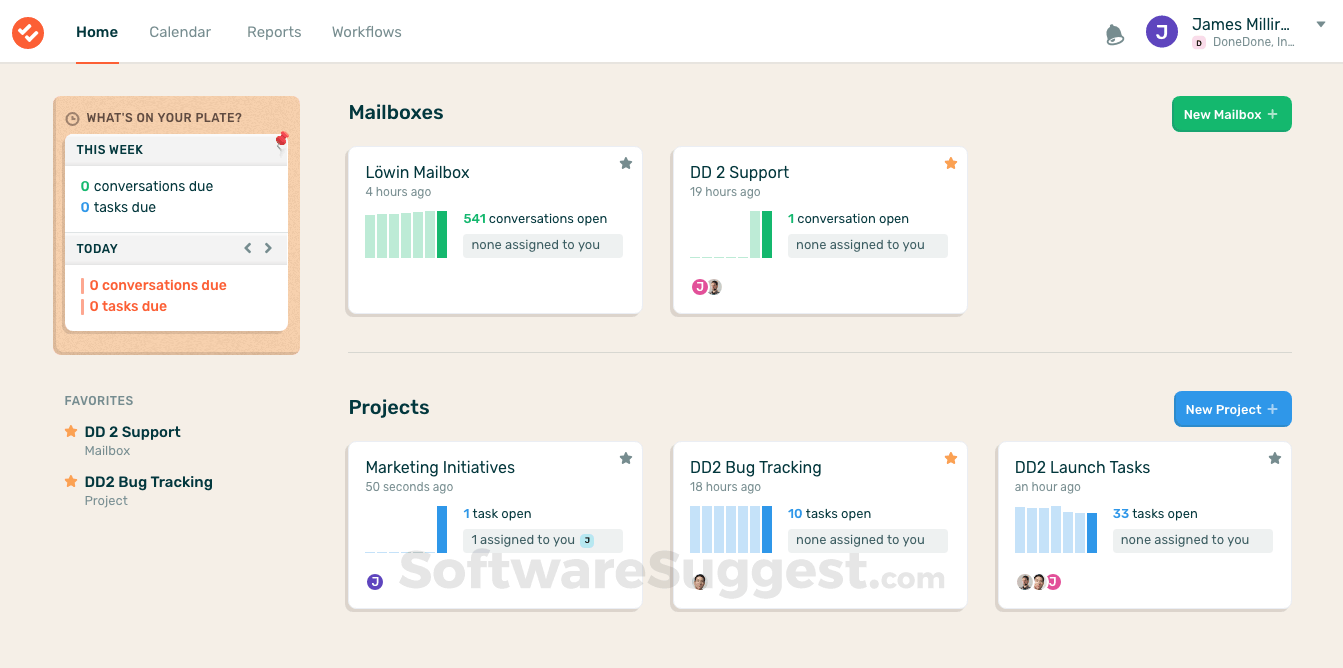
Task: Open the notifications bell
Action: [x=1114, y=34]
